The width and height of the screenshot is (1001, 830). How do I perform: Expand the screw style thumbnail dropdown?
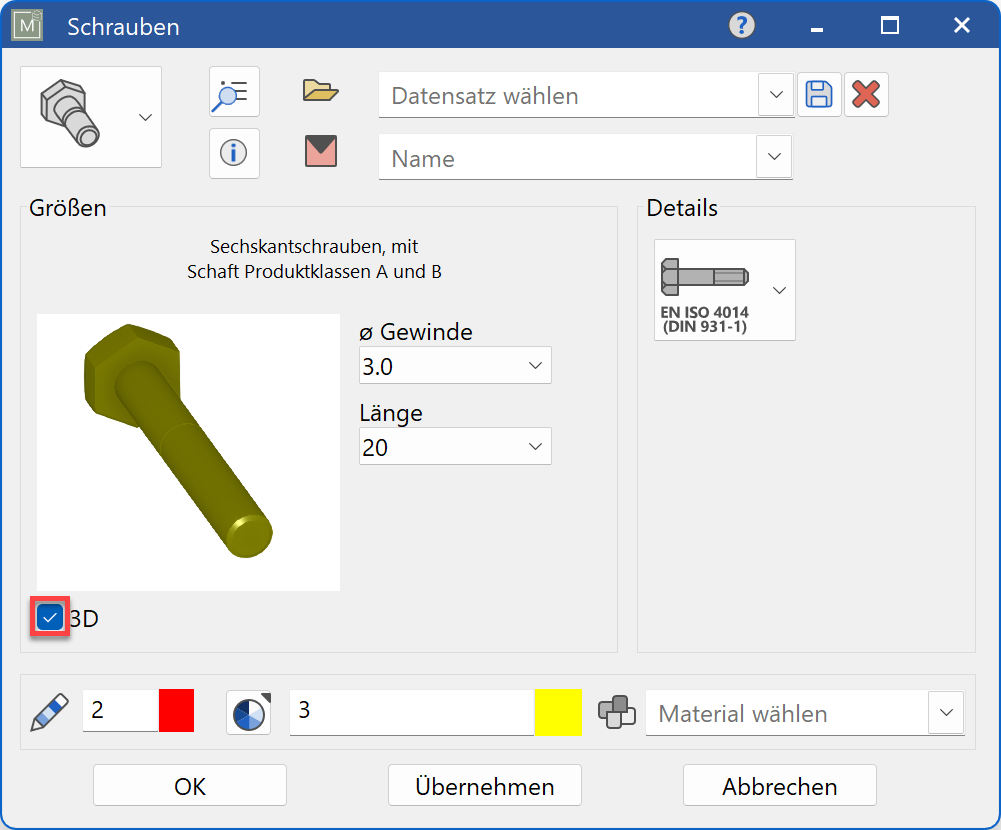pyautogui.click(x=146, y=116)
